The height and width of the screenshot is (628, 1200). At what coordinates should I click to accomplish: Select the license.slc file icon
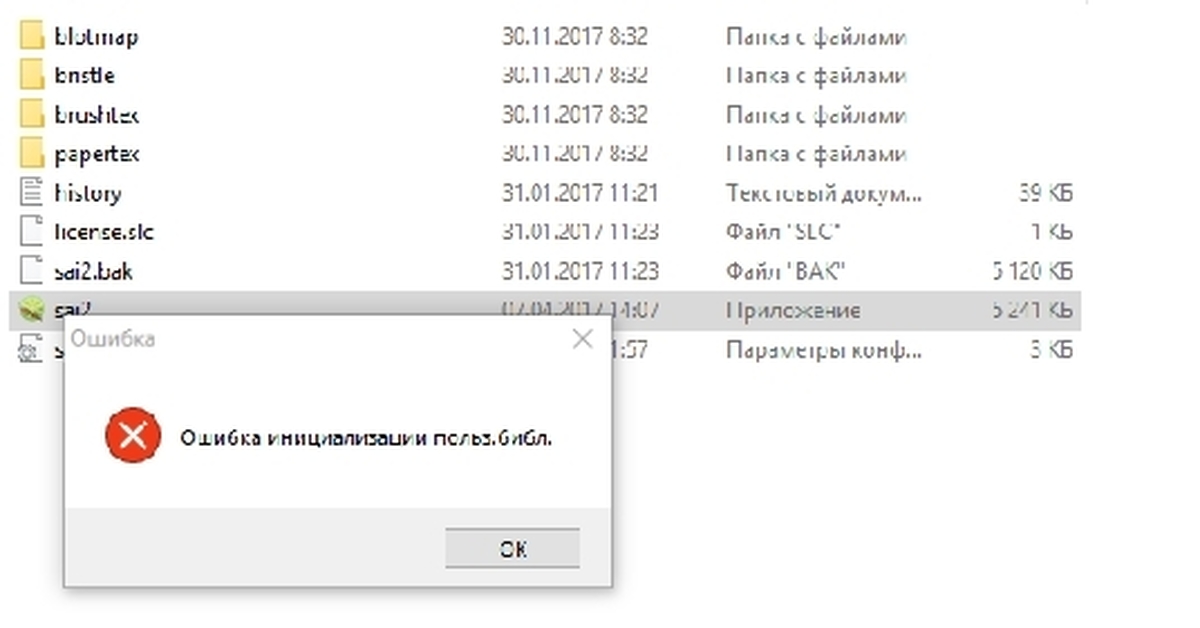tap(32, 232)
